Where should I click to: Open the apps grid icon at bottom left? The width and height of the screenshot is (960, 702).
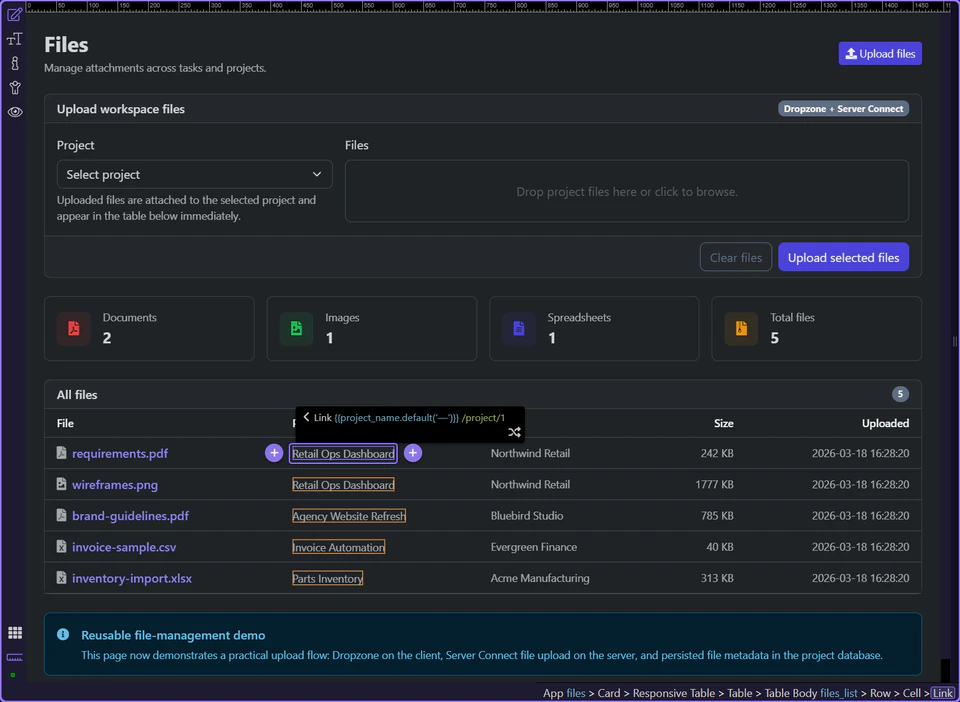pos(14,632)
